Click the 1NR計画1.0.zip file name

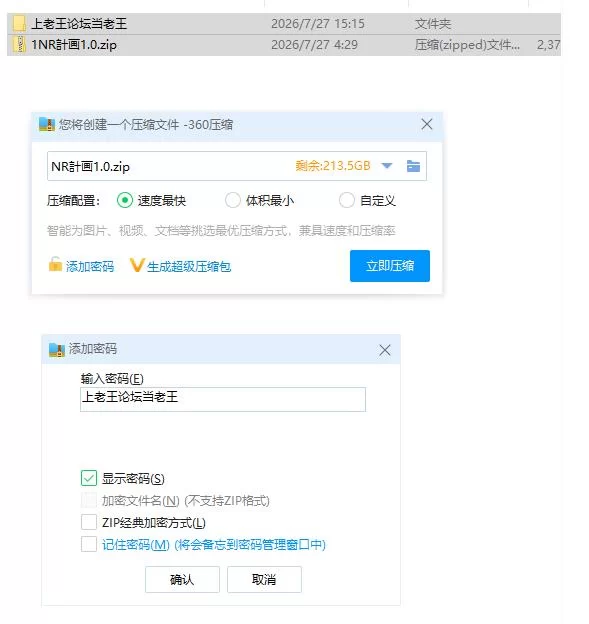coord(74,45)
